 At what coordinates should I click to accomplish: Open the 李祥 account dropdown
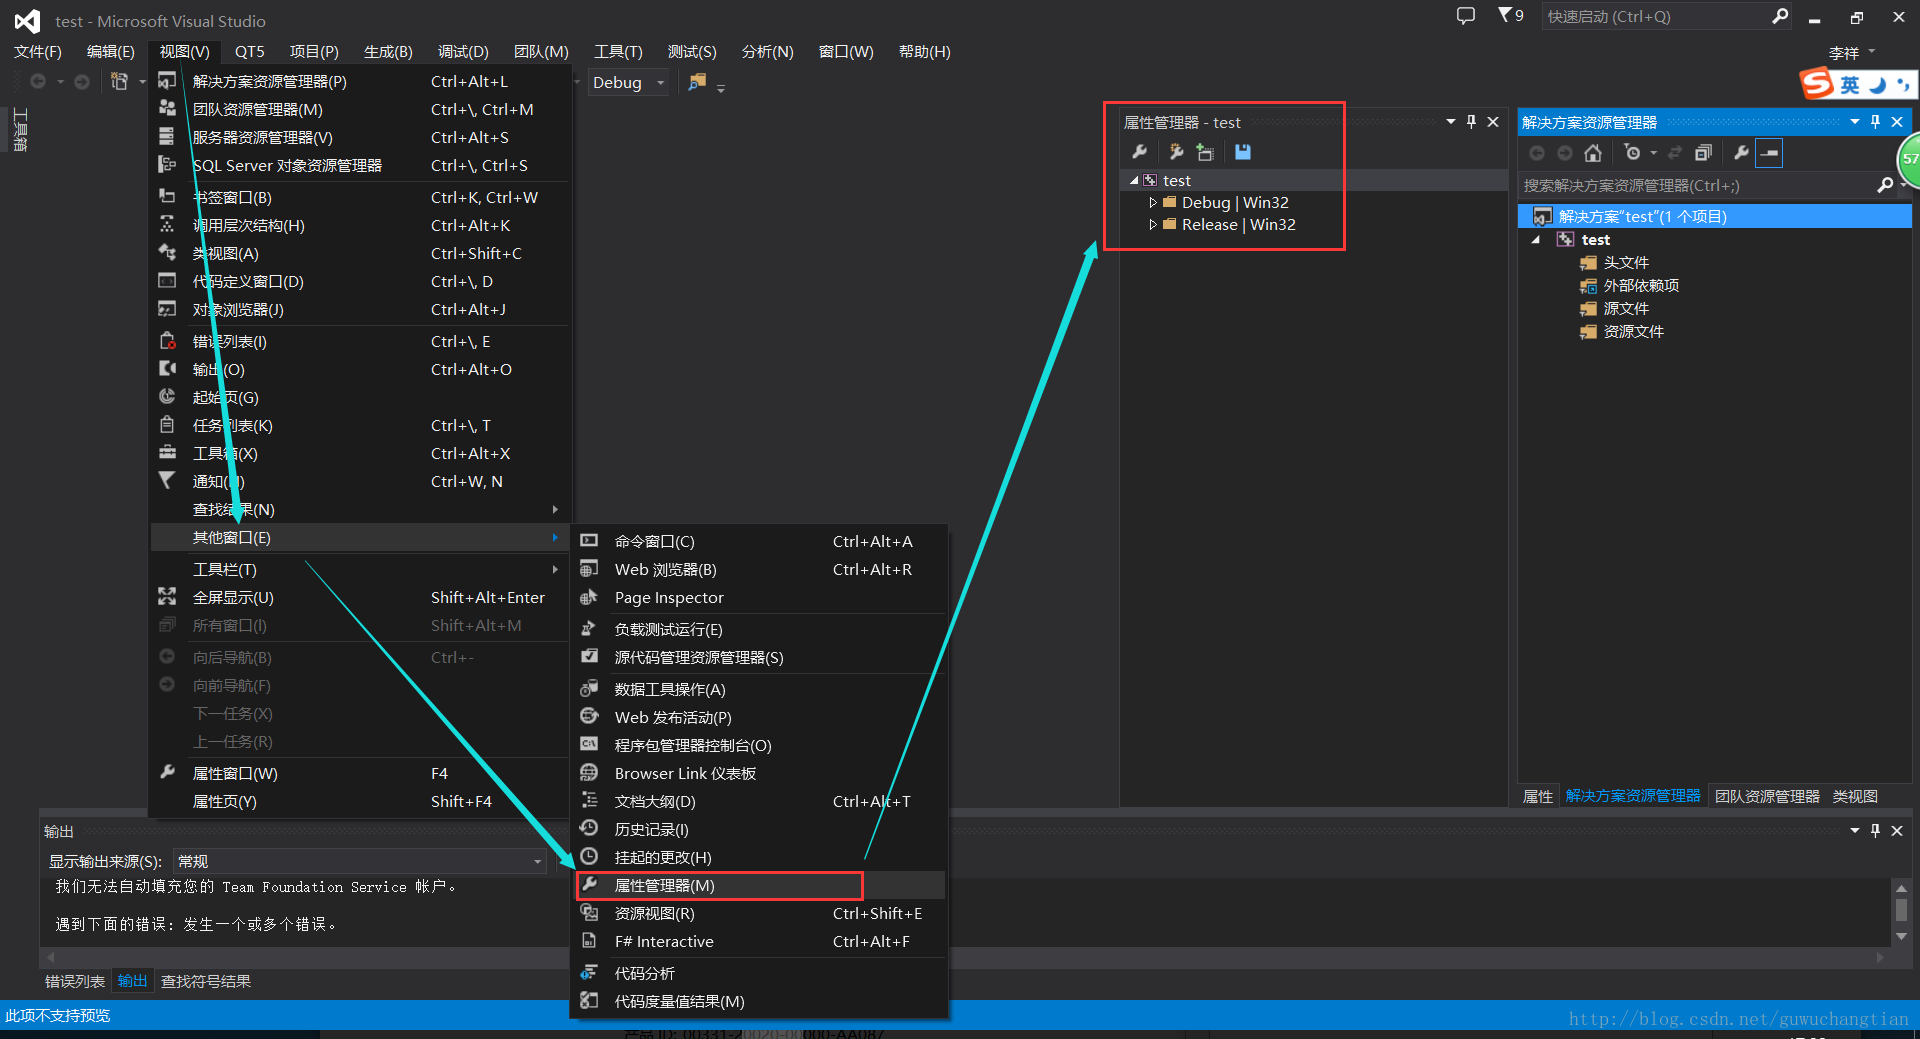point(1851,52)
